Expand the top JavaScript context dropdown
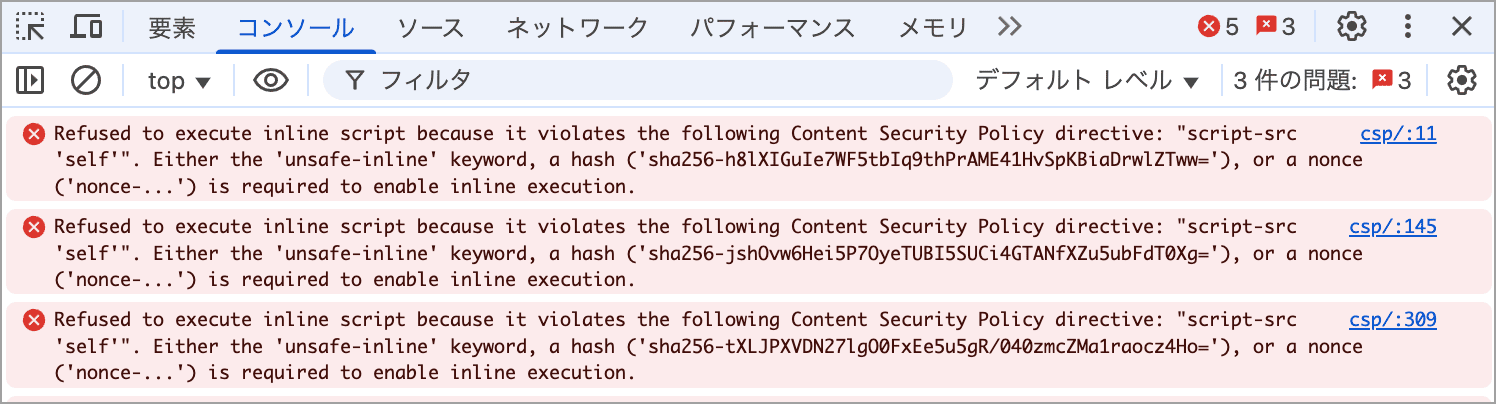 pyautogui.click(x=179, y=81)
